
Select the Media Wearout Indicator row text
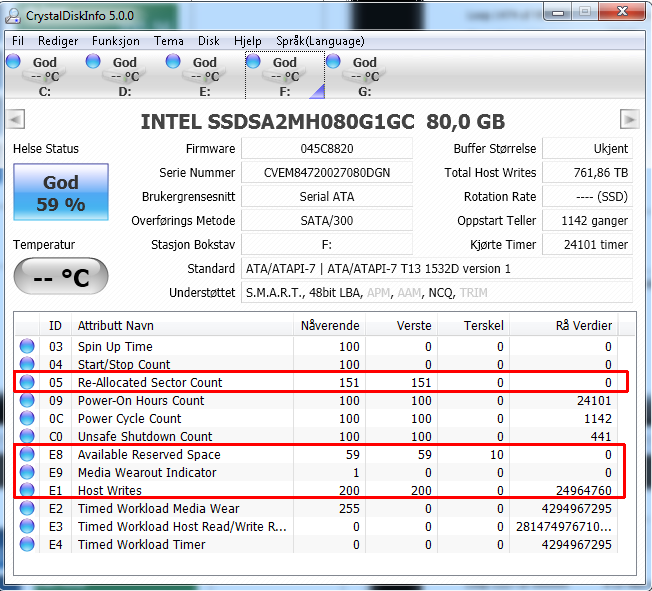coord(147,472)
